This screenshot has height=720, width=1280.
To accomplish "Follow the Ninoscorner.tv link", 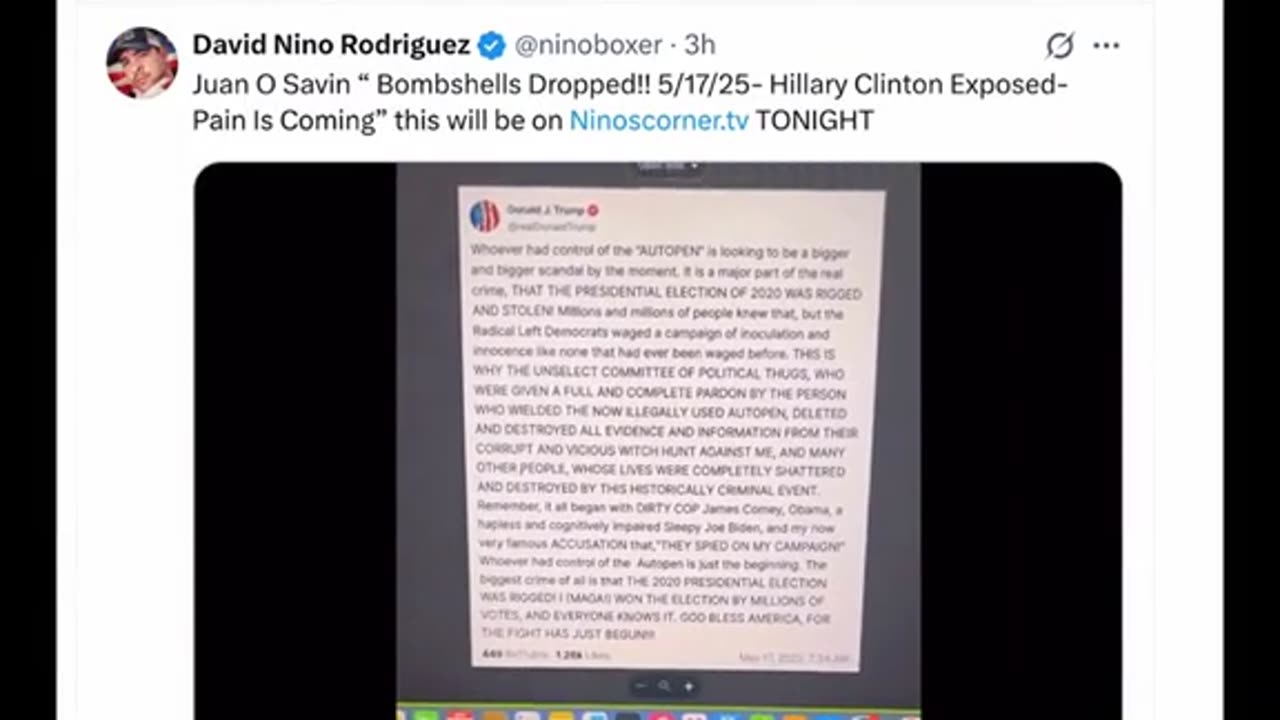I will [x=659, y=120].
